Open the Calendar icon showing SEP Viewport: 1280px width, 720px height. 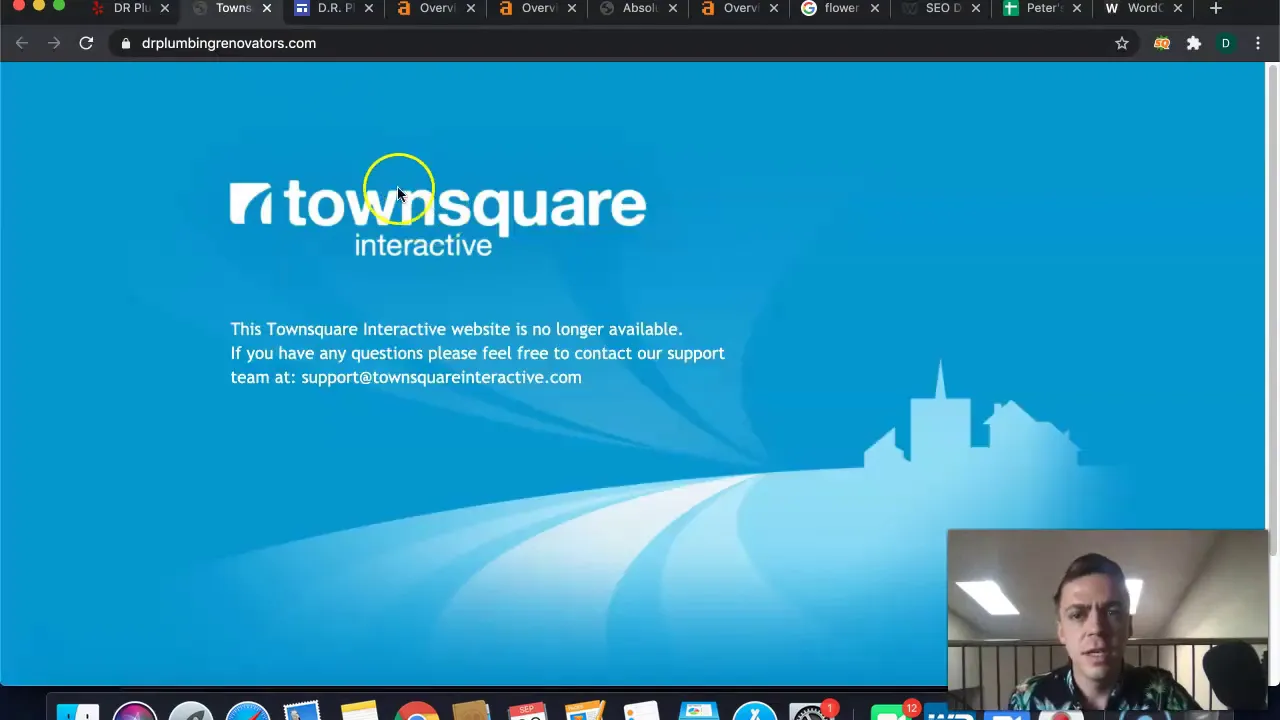528,711
